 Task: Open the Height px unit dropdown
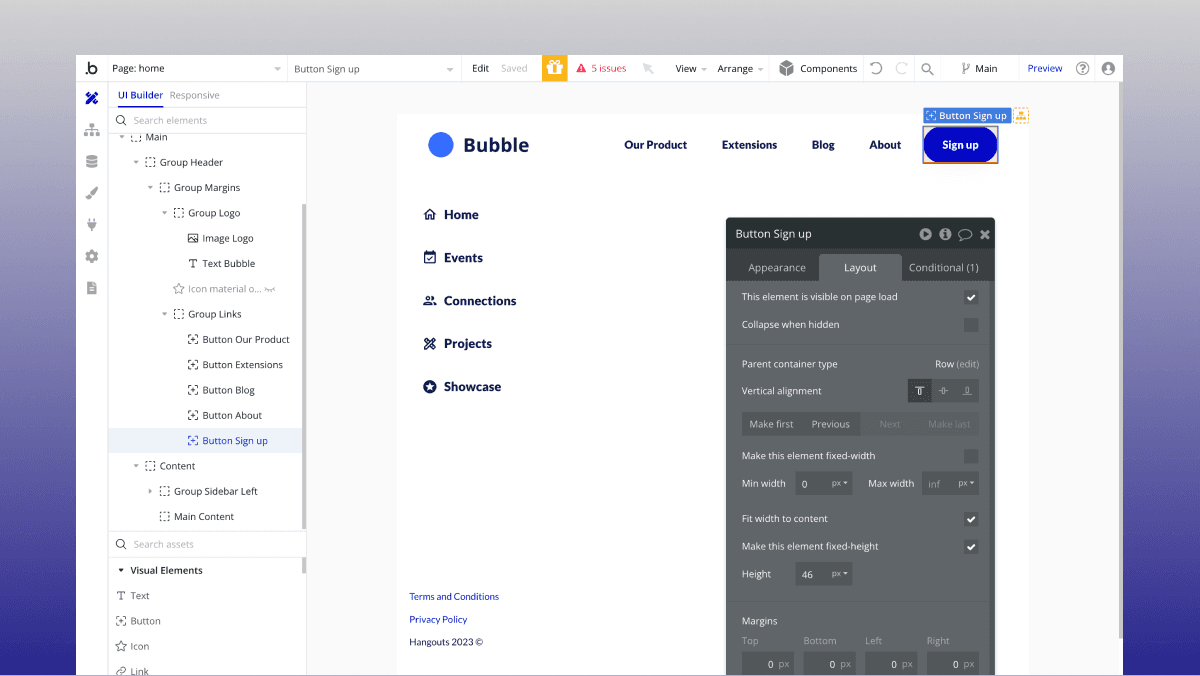tap(840, 574)
